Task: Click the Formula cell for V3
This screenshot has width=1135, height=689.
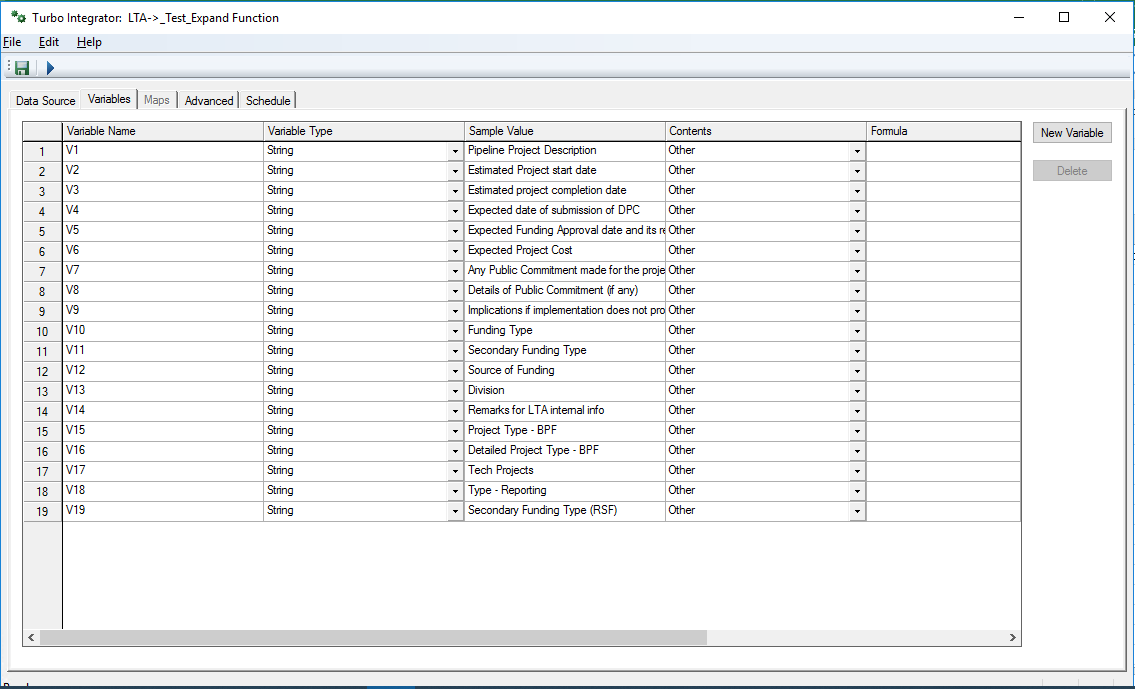Action: [943, 190]
